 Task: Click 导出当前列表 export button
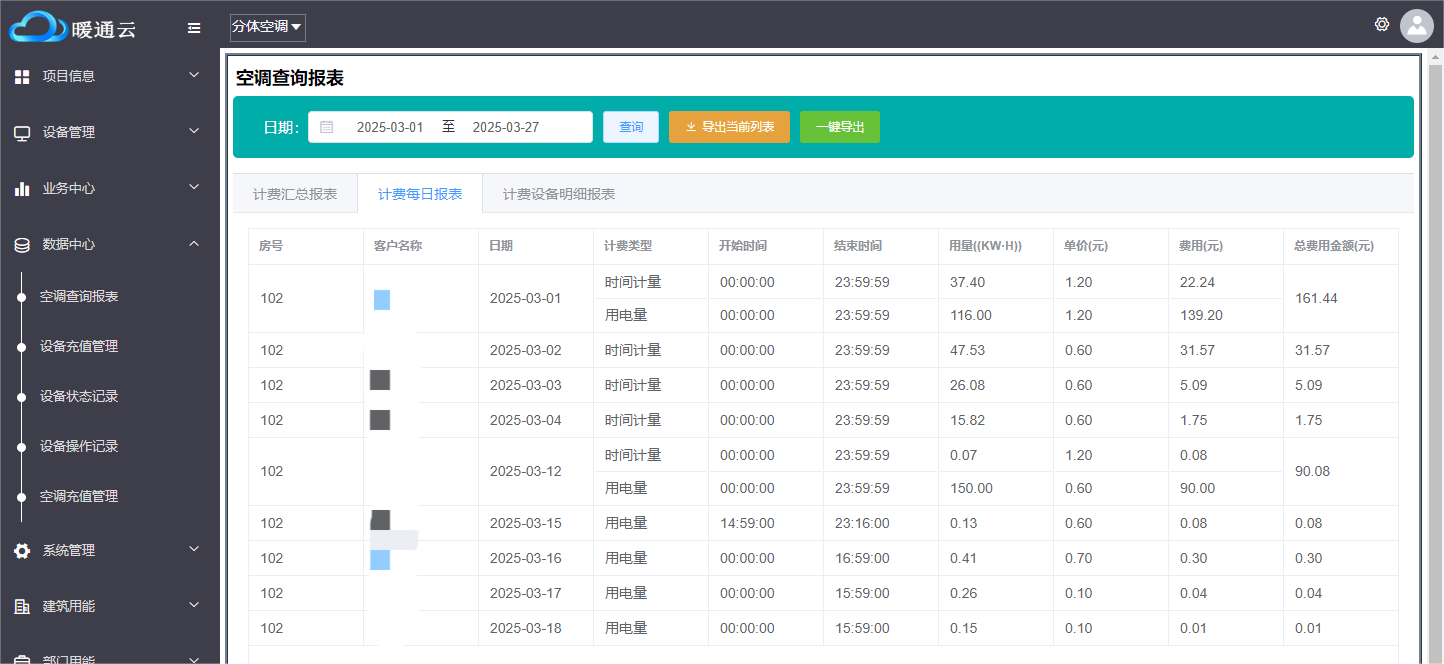click(729, 127)
